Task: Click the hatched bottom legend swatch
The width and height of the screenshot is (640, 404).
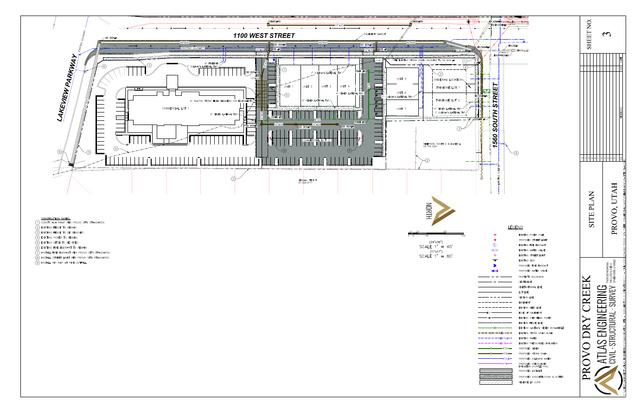Action: click(x=495, y=383)
